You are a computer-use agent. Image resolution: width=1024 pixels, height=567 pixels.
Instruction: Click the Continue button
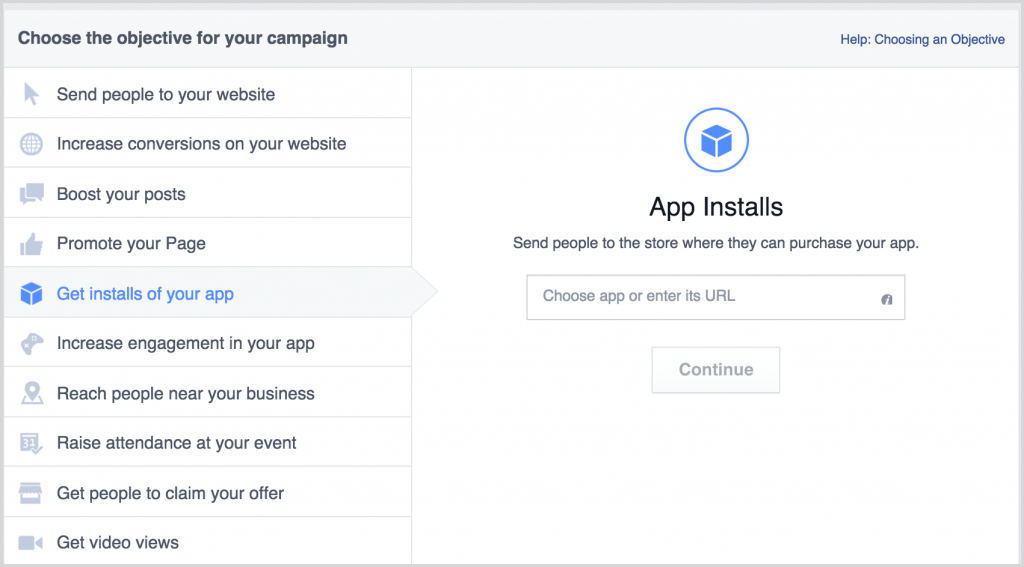pos(716,370)
